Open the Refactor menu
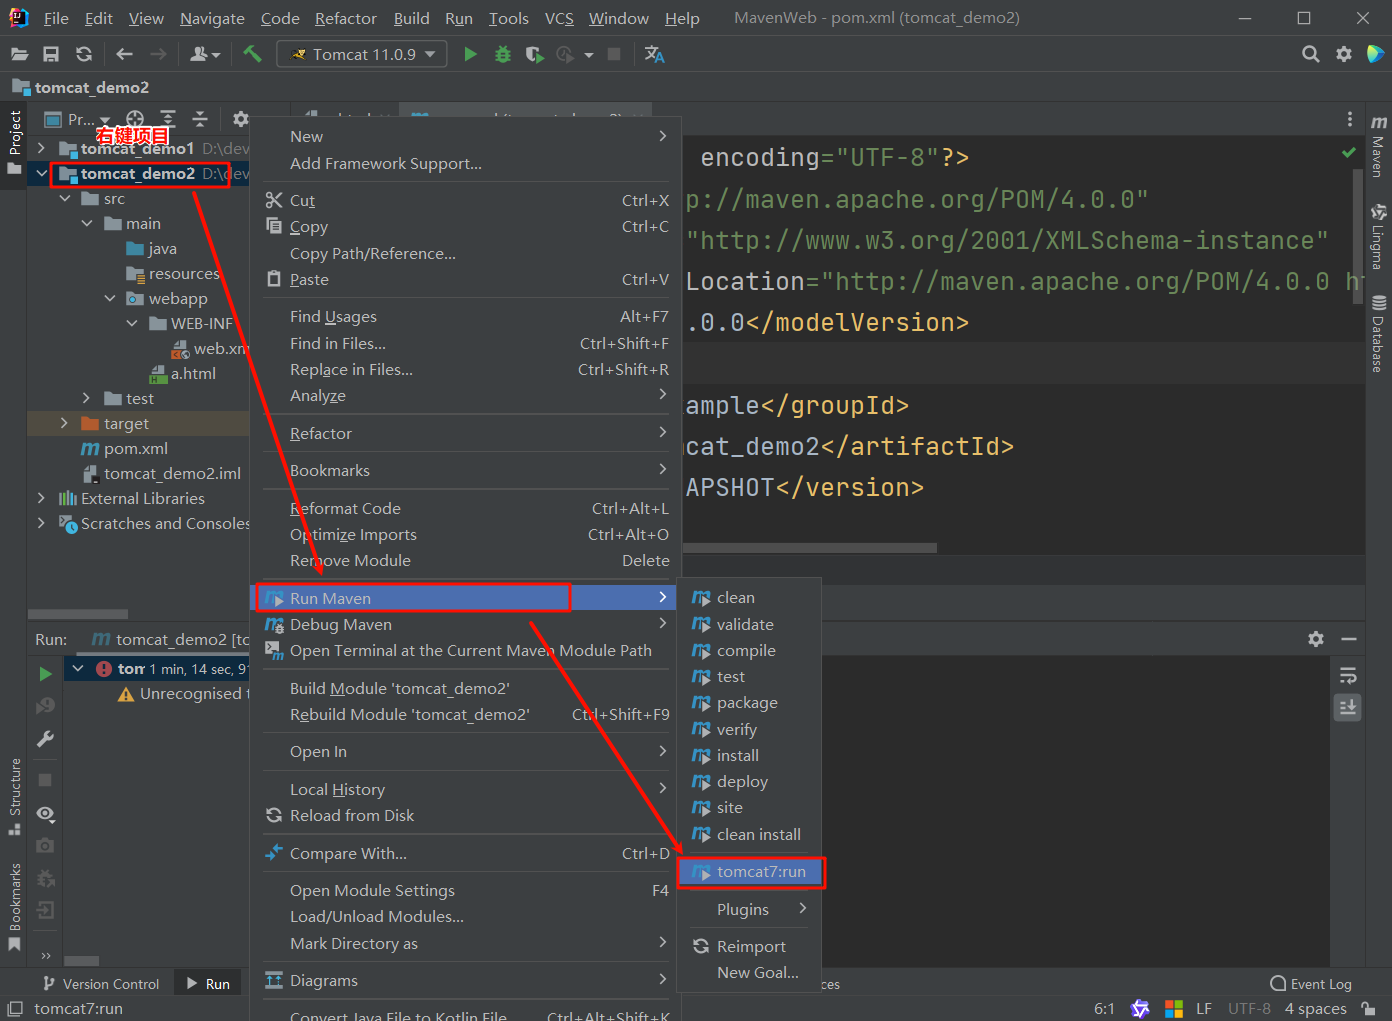 [346, 18]
